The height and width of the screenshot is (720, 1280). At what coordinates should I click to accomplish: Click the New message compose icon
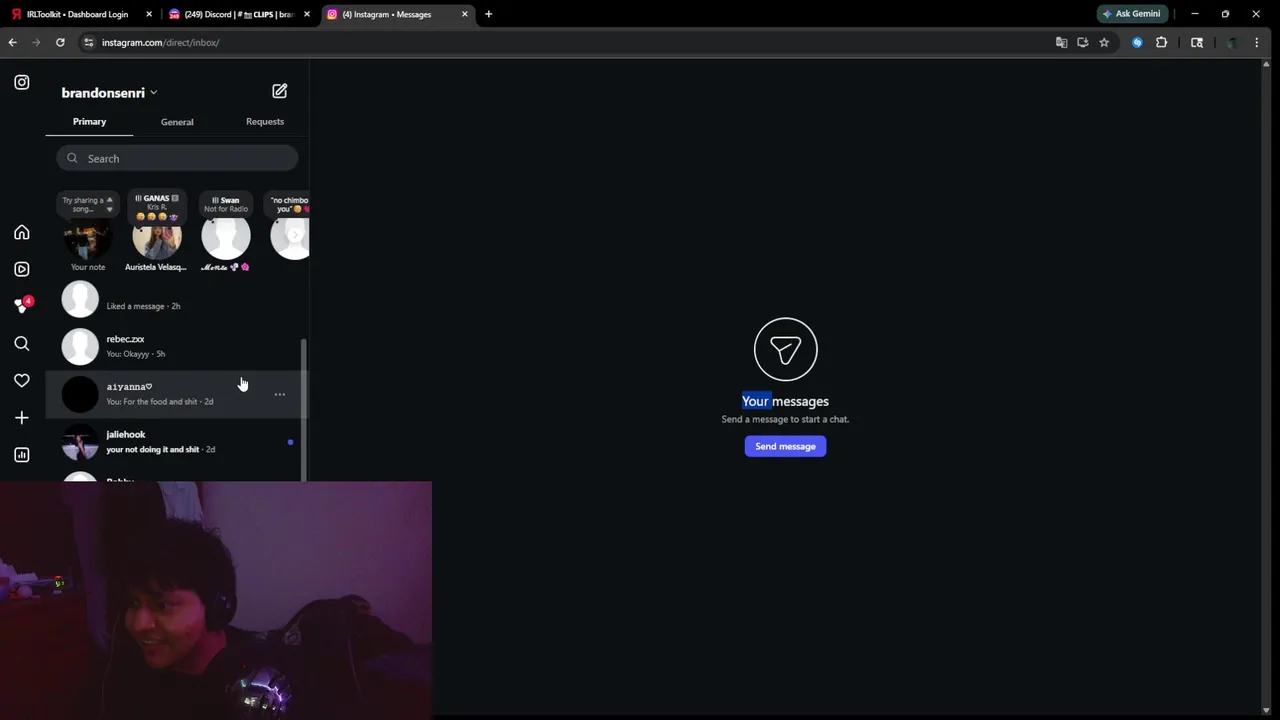pos(280,91)
